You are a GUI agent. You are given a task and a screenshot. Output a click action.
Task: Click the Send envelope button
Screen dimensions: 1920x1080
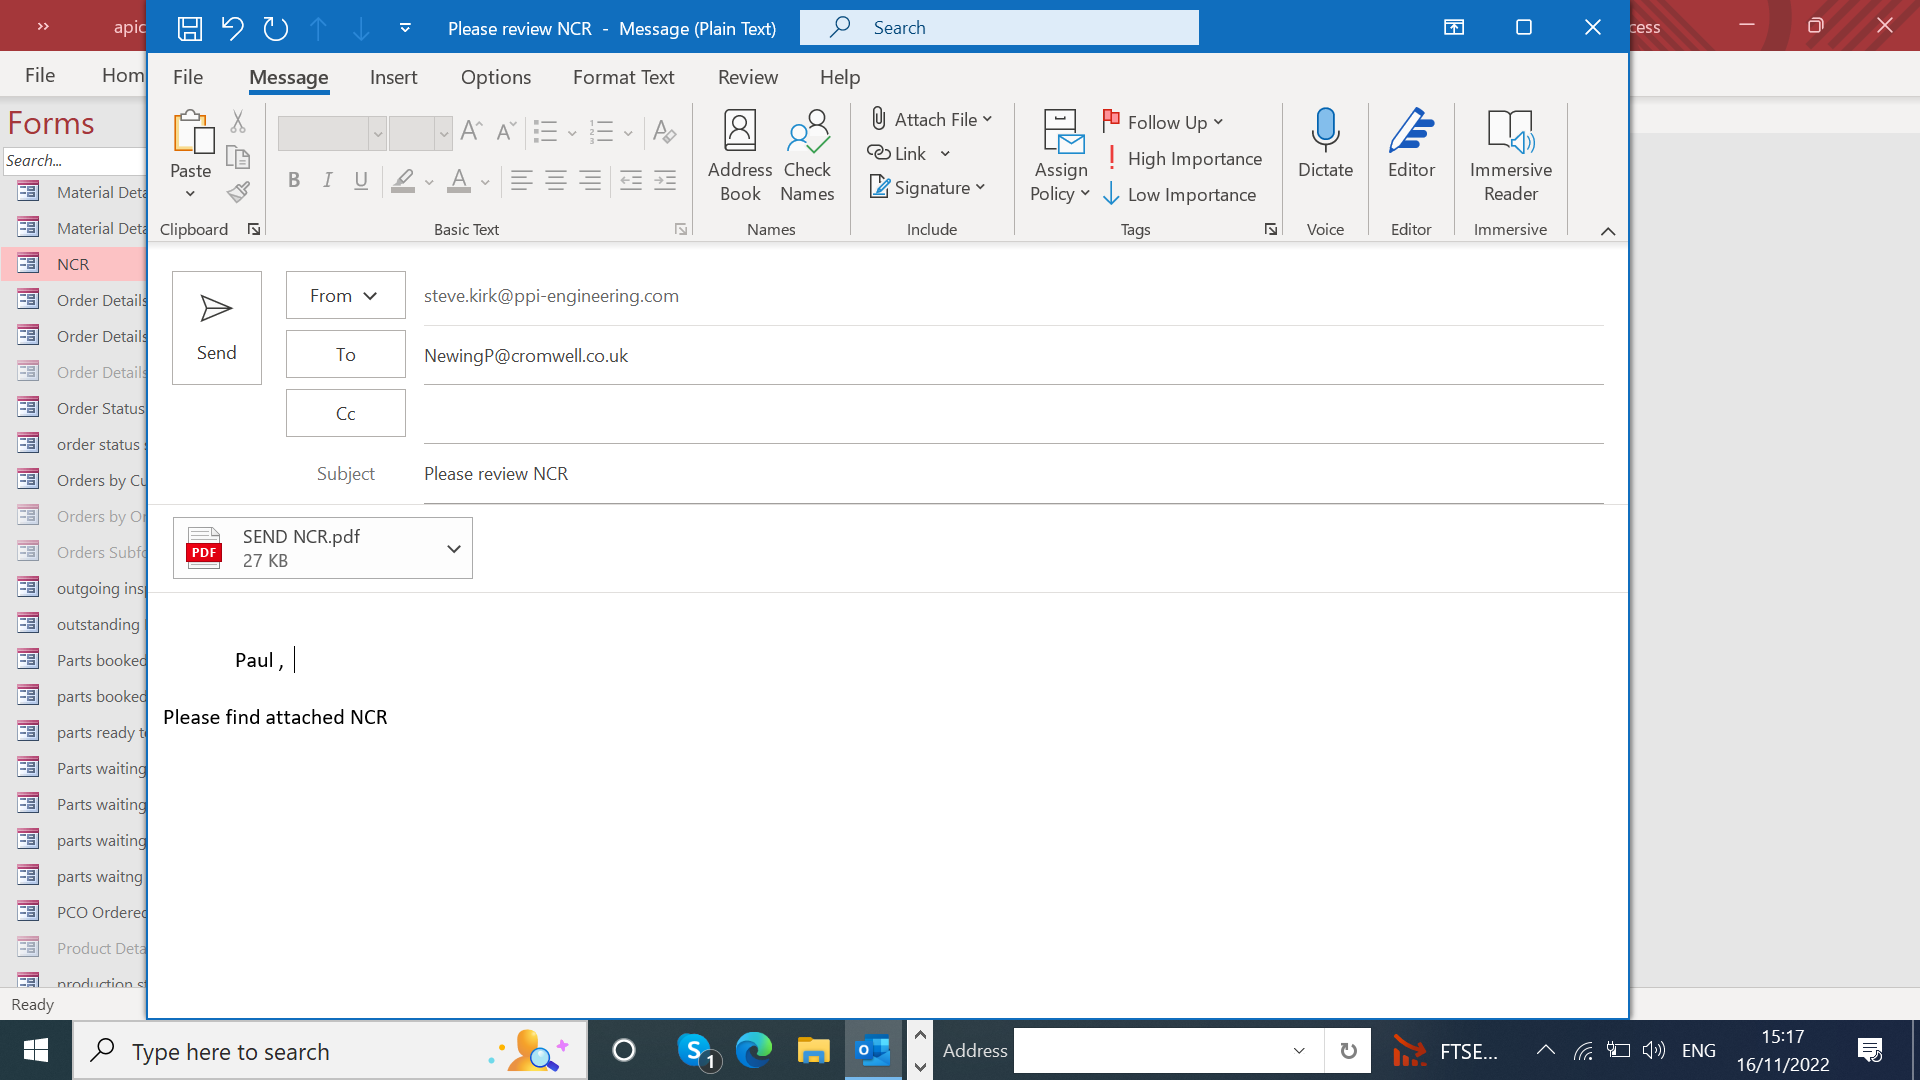(x=217, y=328)
